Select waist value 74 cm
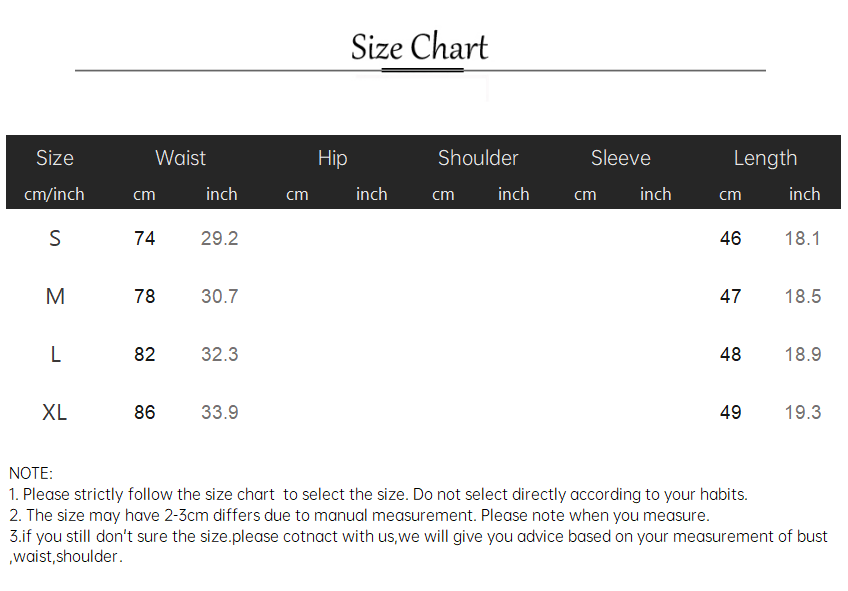The height and width of the screenshot is (591, 848). pyautogui.click(x=144, y=238)
